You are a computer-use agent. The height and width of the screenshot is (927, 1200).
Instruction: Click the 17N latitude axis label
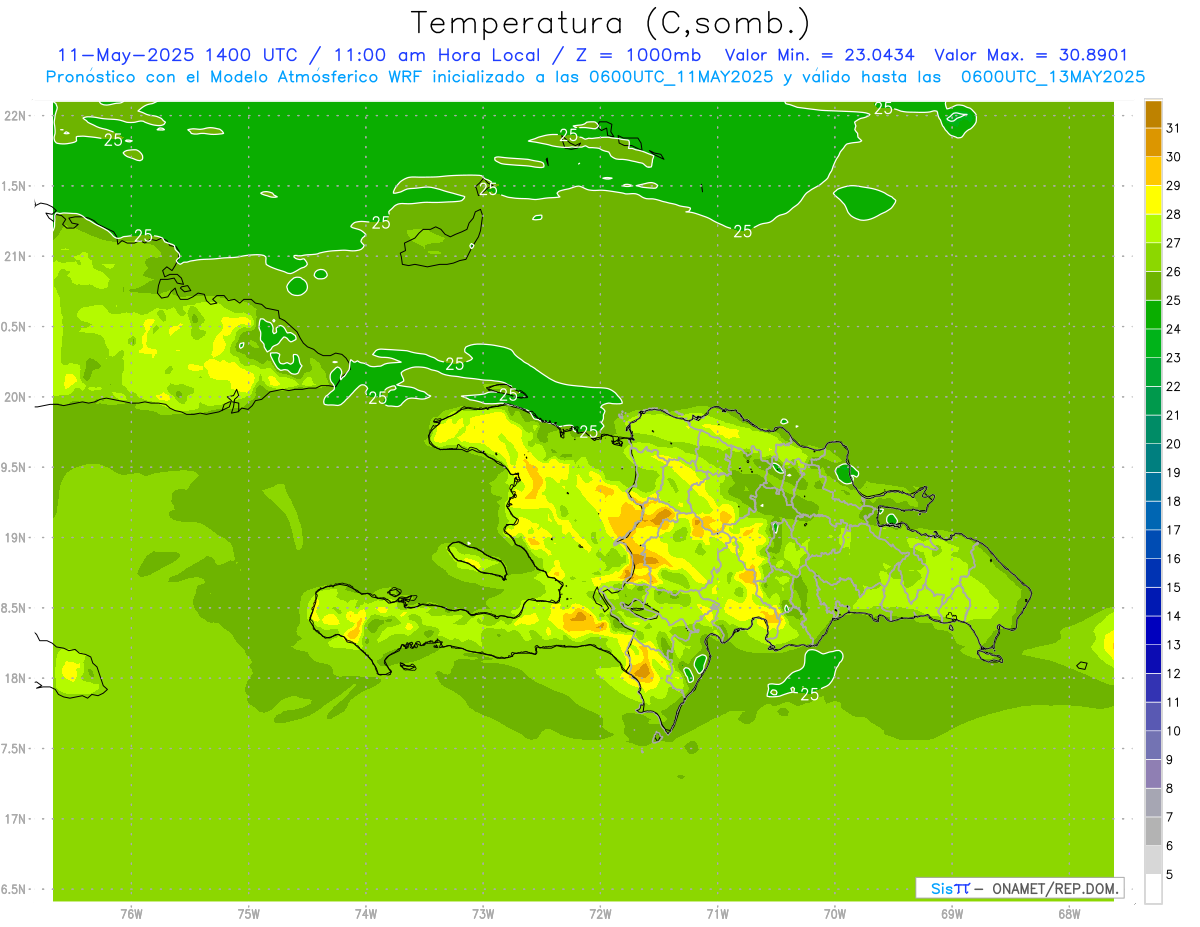click(x=15, y=819)
